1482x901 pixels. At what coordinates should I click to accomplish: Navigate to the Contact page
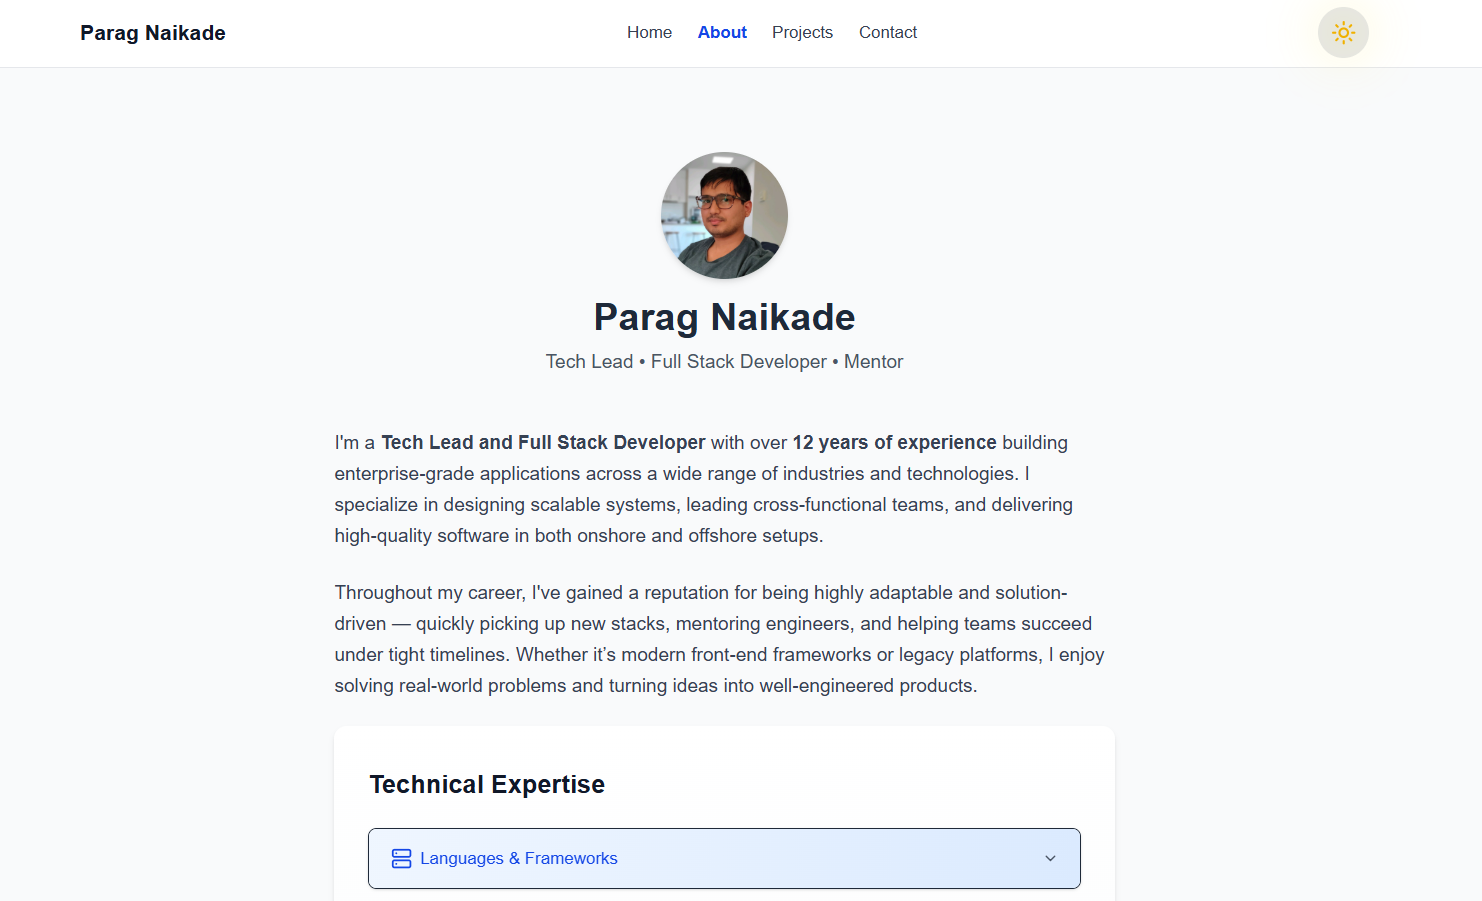(887, 32)
